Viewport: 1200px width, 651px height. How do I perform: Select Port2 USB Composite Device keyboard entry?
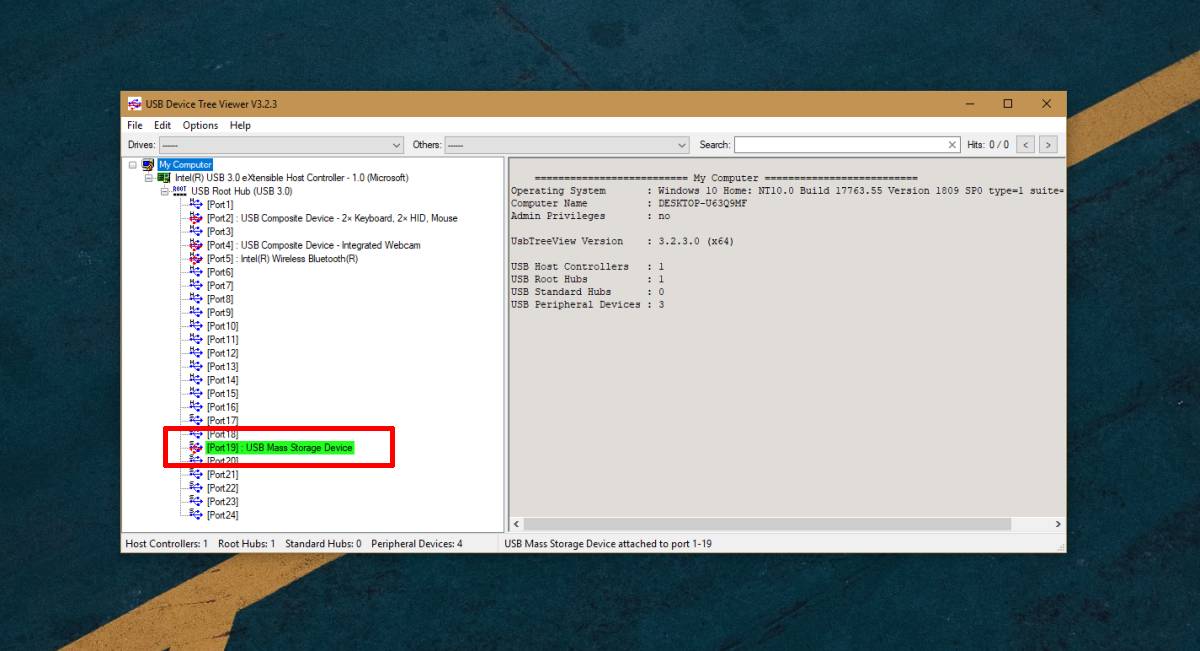coord(332,218)
